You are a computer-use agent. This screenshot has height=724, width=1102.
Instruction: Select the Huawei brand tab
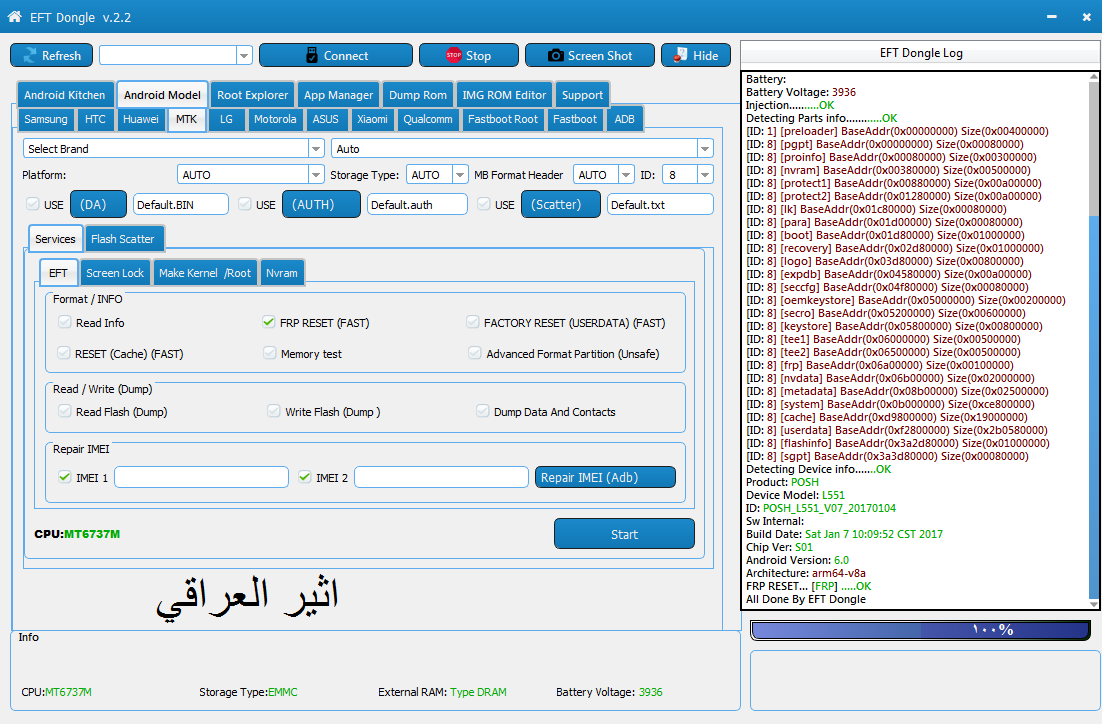(x=141, y=119)
